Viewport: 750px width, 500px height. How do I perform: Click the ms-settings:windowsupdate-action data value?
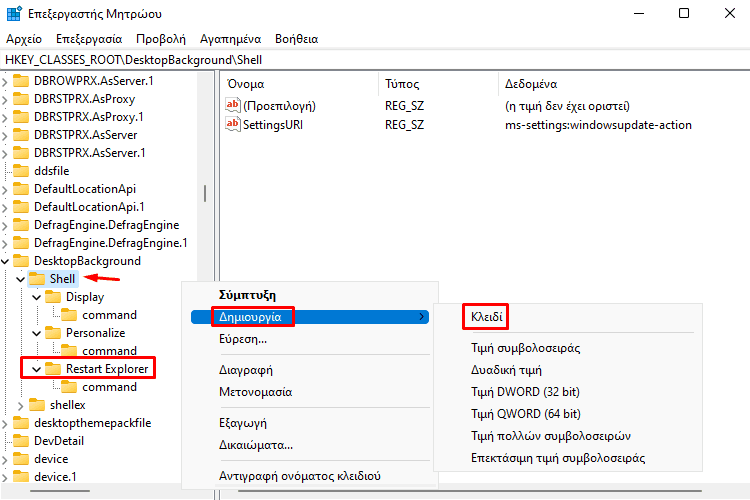click(598, 125)
